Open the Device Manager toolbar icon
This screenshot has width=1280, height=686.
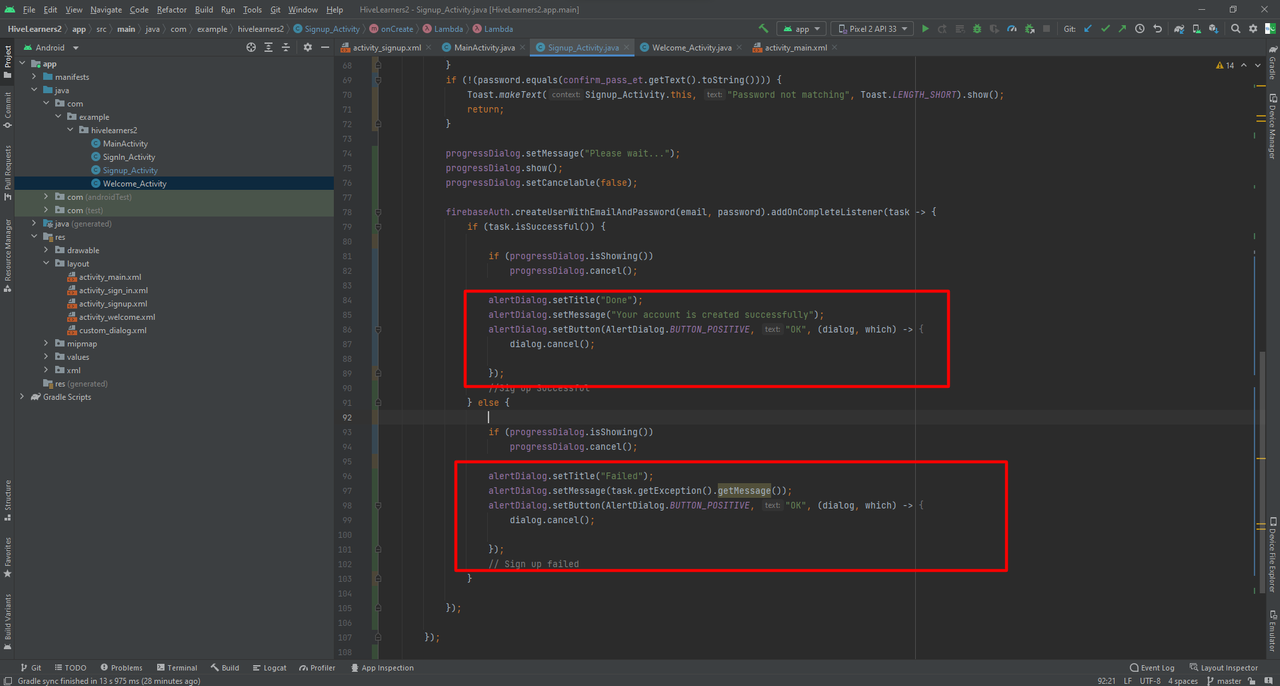click(1198, 29)
